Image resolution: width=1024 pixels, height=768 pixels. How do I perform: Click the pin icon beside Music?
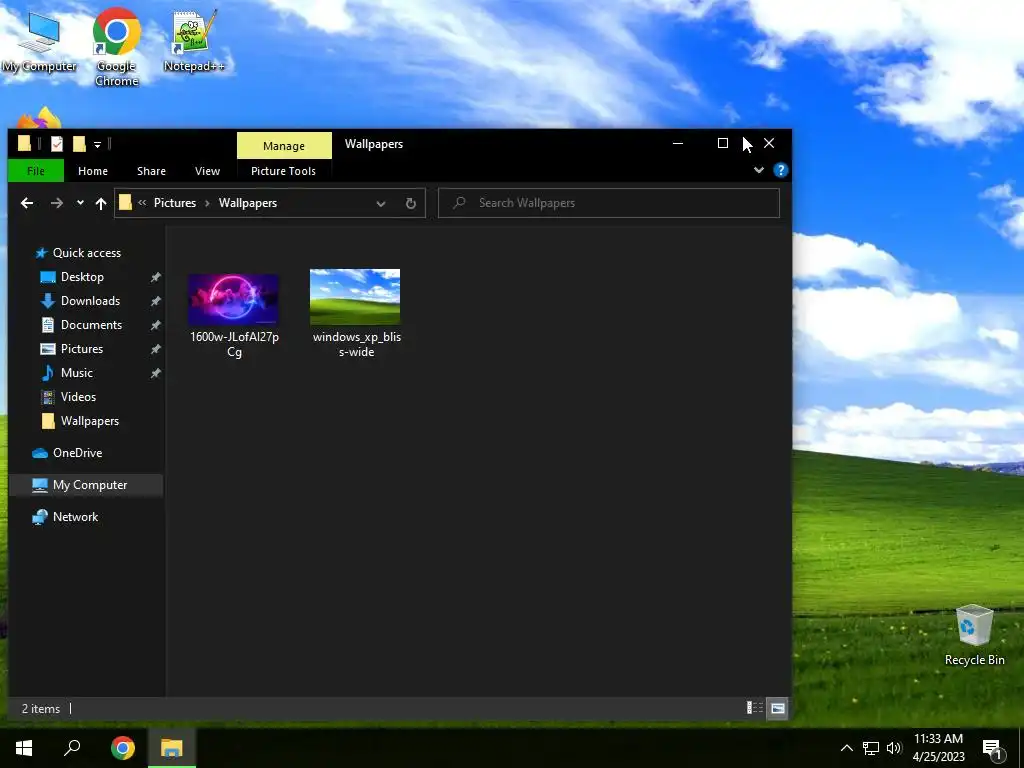pos(155,374)
